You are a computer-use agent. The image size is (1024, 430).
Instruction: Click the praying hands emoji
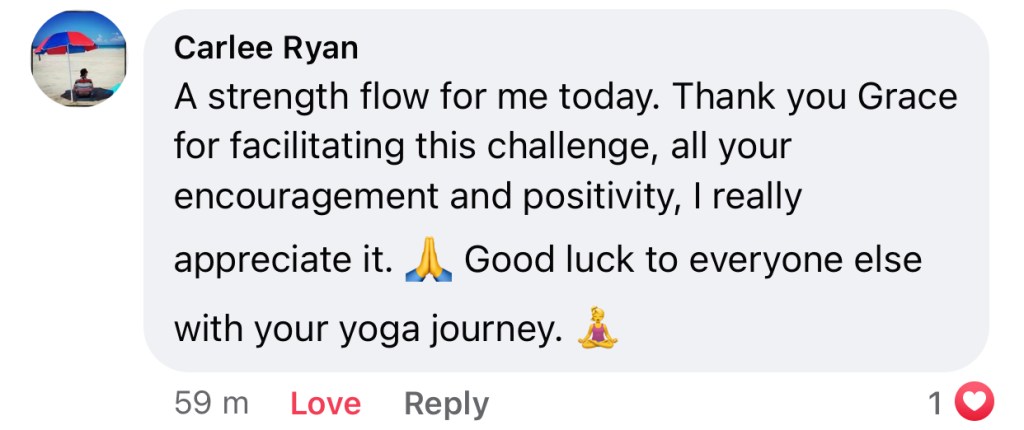[428, 261]
